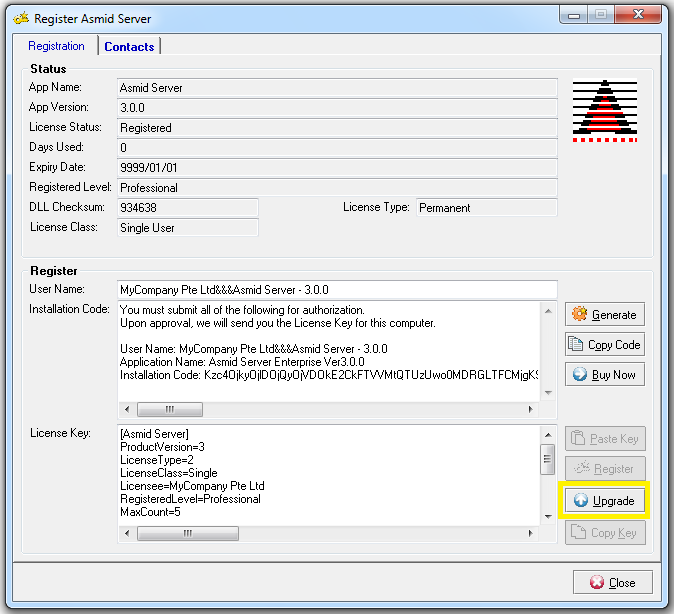Click inside the User Name field
Image resolution: width=674 pixels, height=614 pixels.
pos(336,289)
